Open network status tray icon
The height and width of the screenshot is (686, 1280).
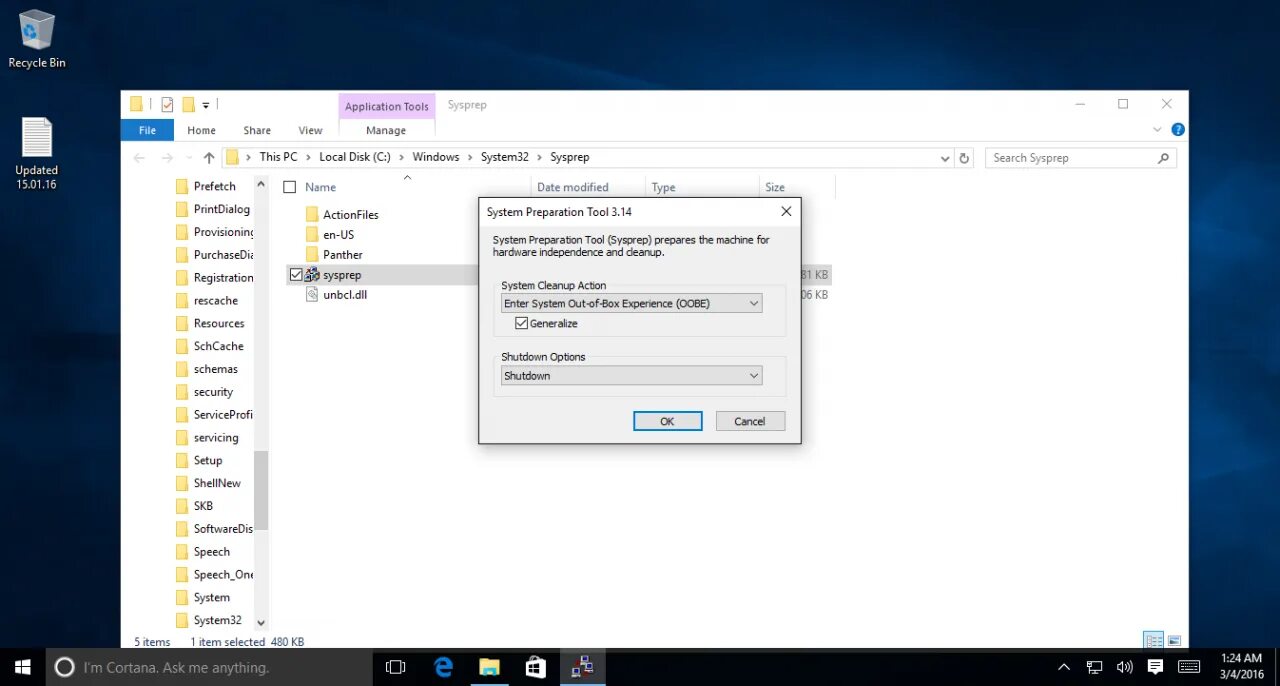1095,667
